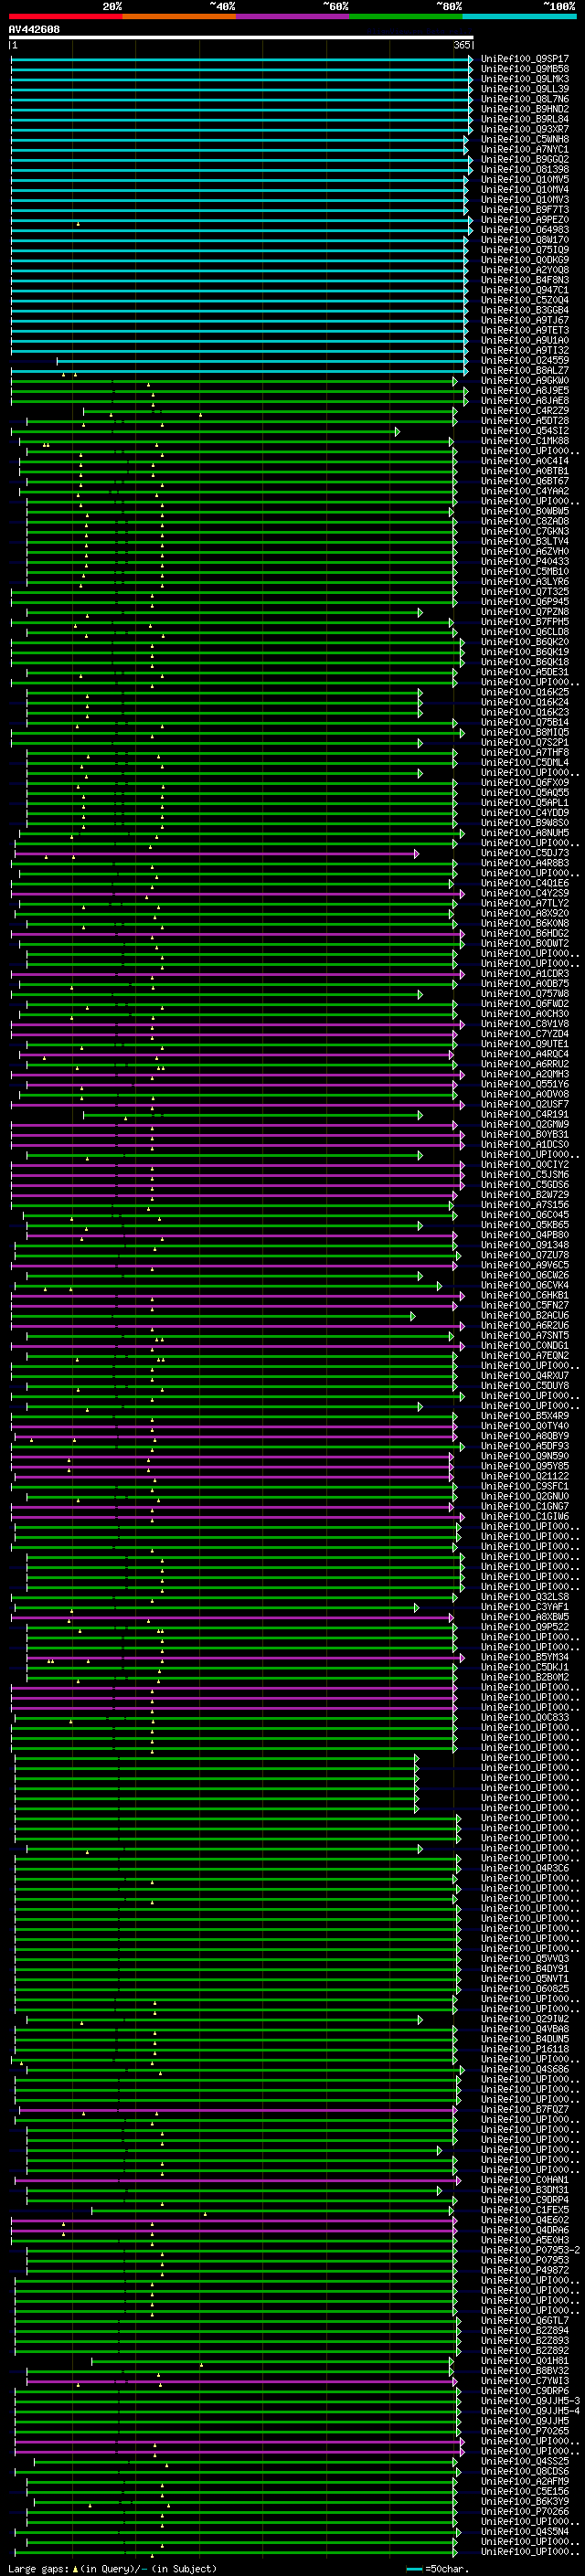Open hit UniRef100_B9HND2
585x2576 pixels.
[524, 109]
